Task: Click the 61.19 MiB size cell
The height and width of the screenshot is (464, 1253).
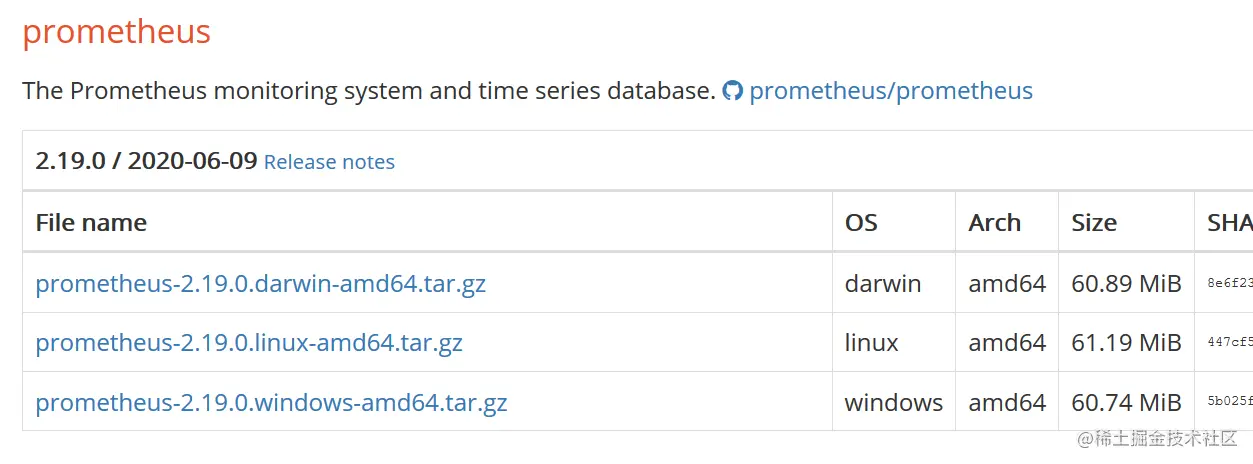Action: (1126, 344)
